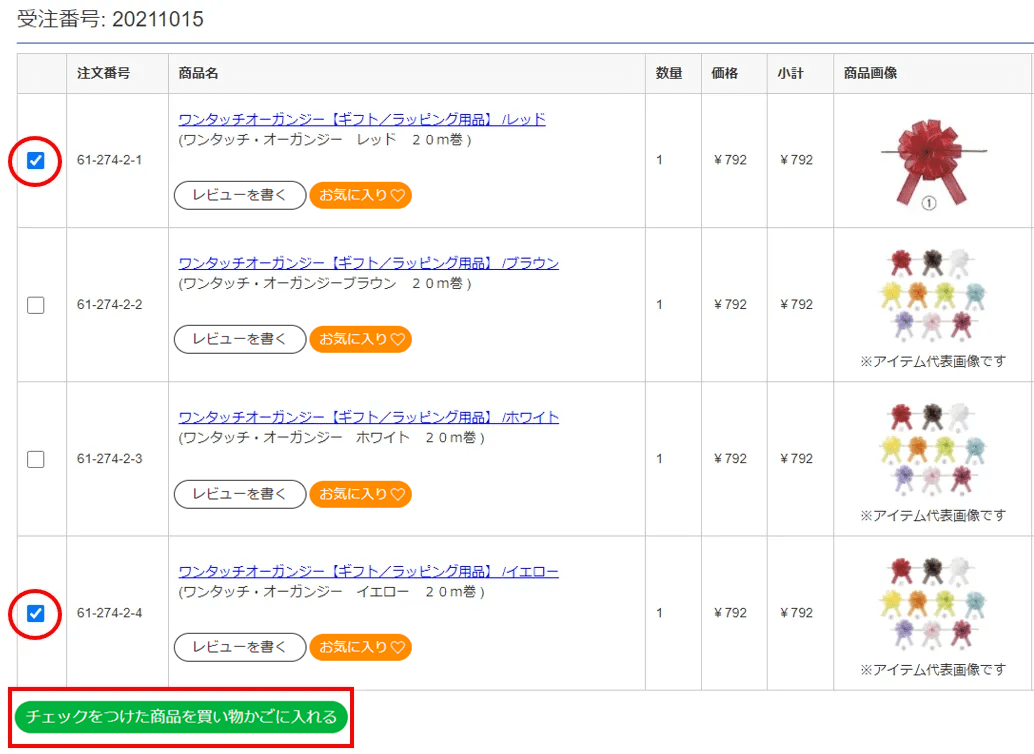
Task: Click レビューを書く for the イエロー item
Action: [240, 647]
